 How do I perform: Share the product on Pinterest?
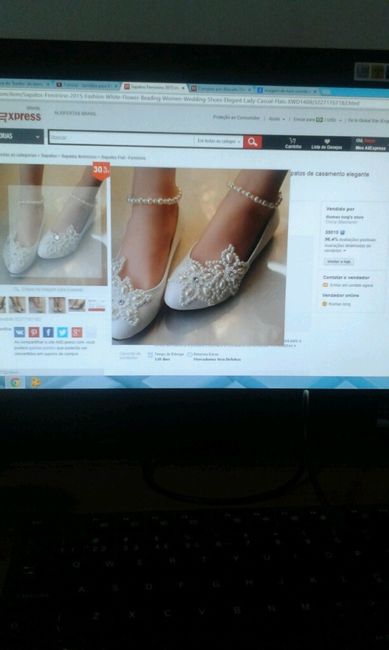34,332
